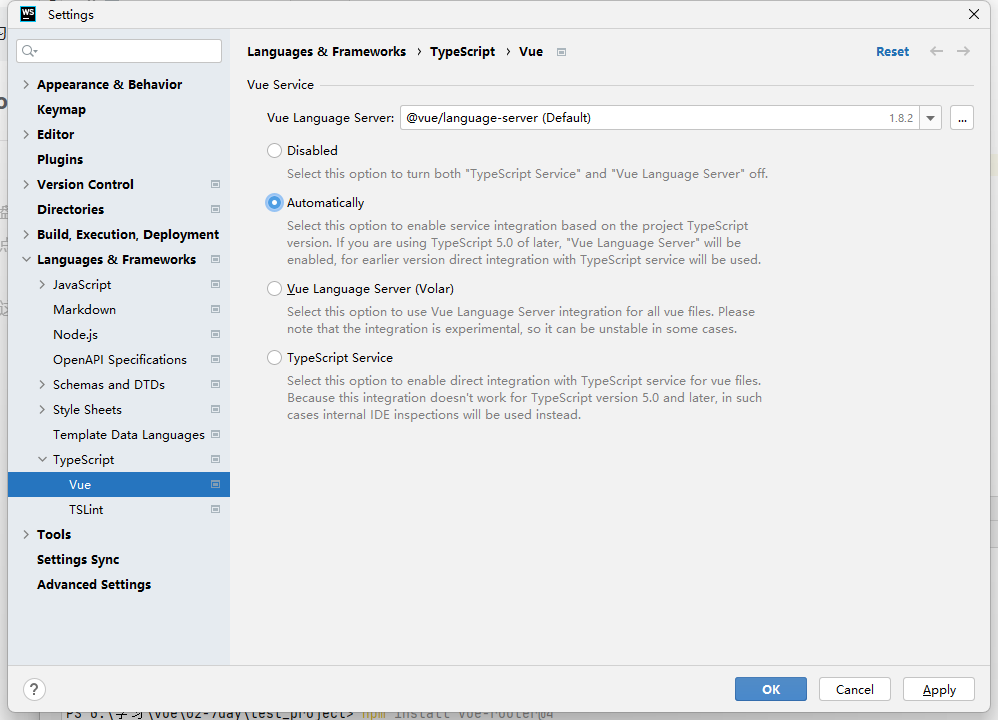Open Template Data Languages settings page
The height and width of the screenshot is (720, 998).
129,435
